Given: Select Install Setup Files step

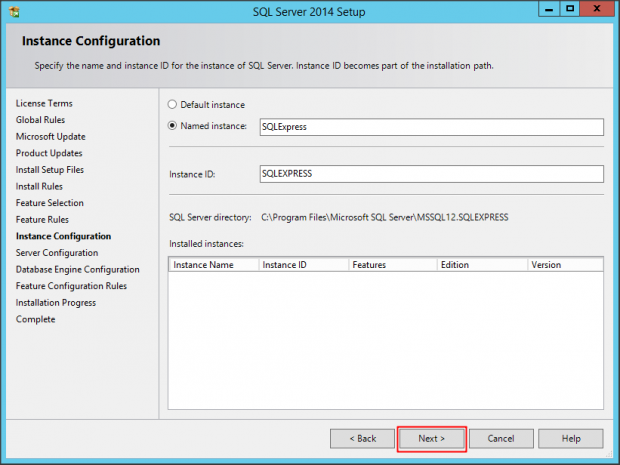Looking at the screenshot, I should pyautogui.click(x=50, y=170).
